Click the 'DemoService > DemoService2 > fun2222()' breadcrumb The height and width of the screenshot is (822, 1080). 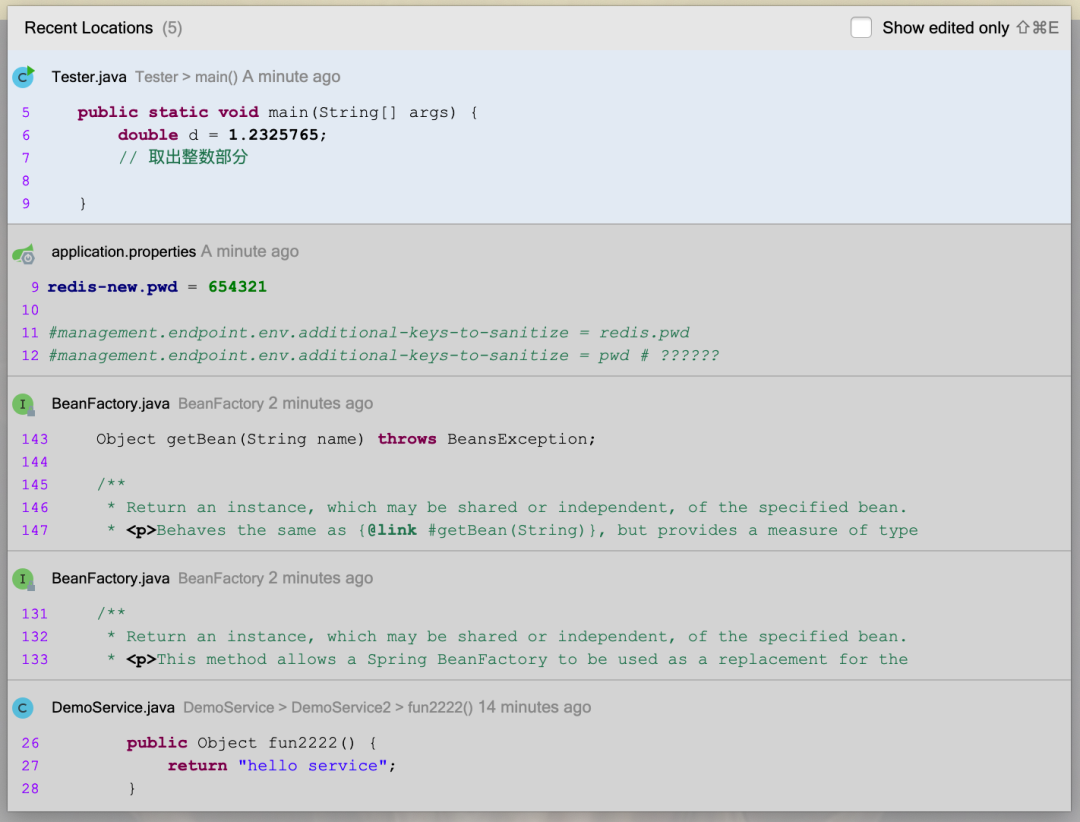(328, 708)
